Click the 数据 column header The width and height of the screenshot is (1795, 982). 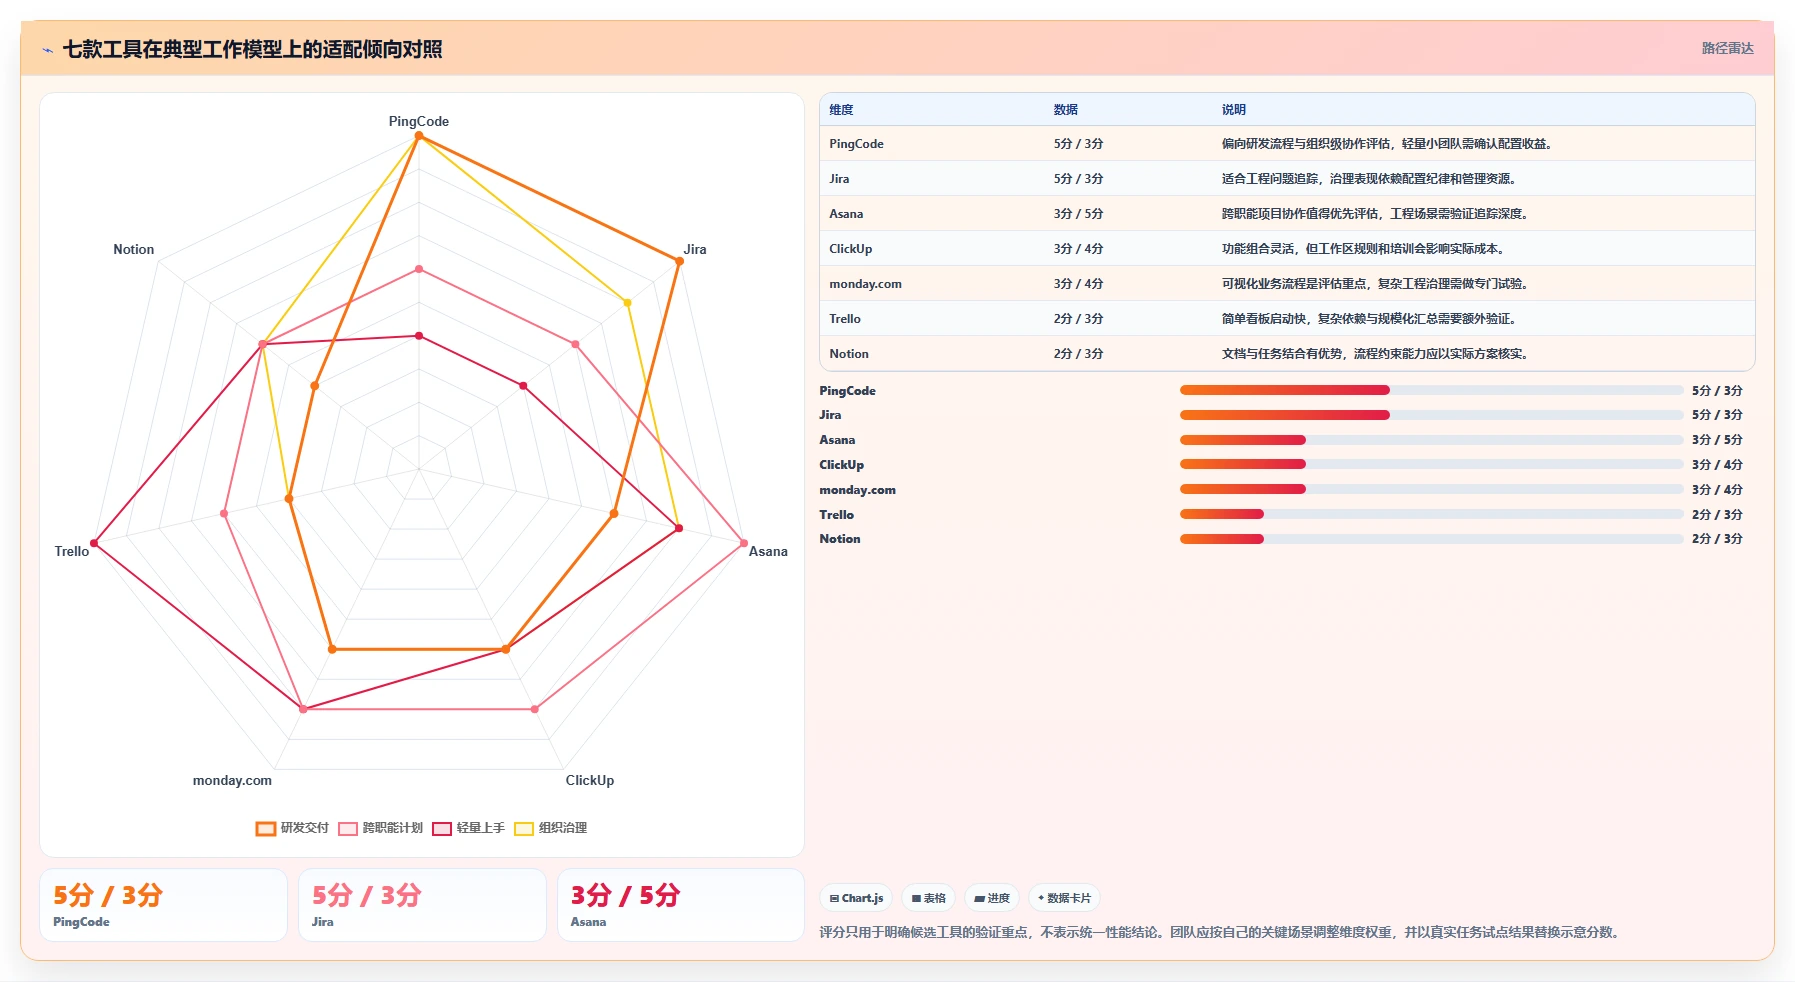click(1065, 110)
